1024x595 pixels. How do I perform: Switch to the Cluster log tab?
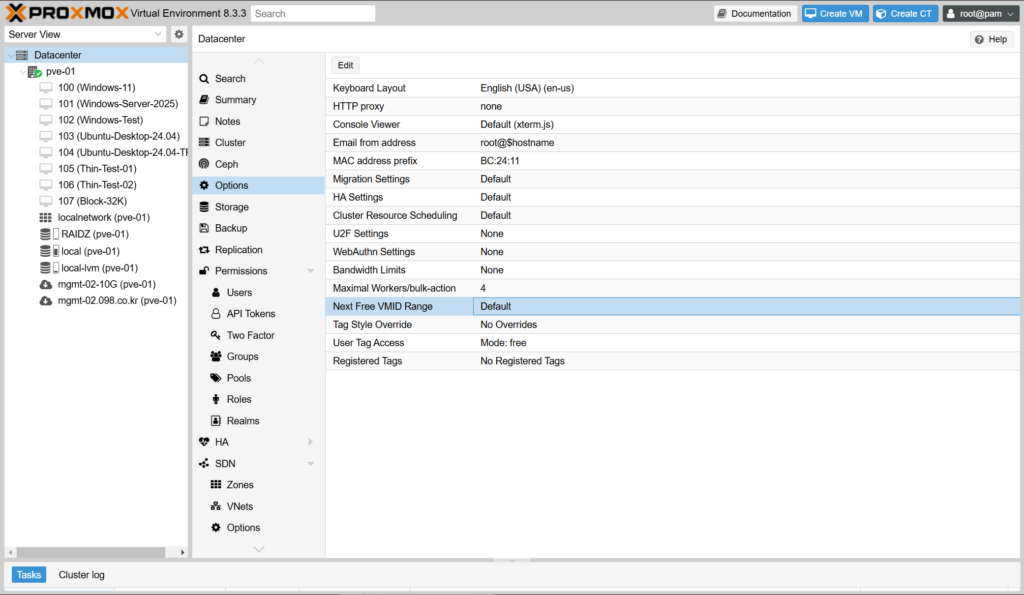(x=81, y=575)
